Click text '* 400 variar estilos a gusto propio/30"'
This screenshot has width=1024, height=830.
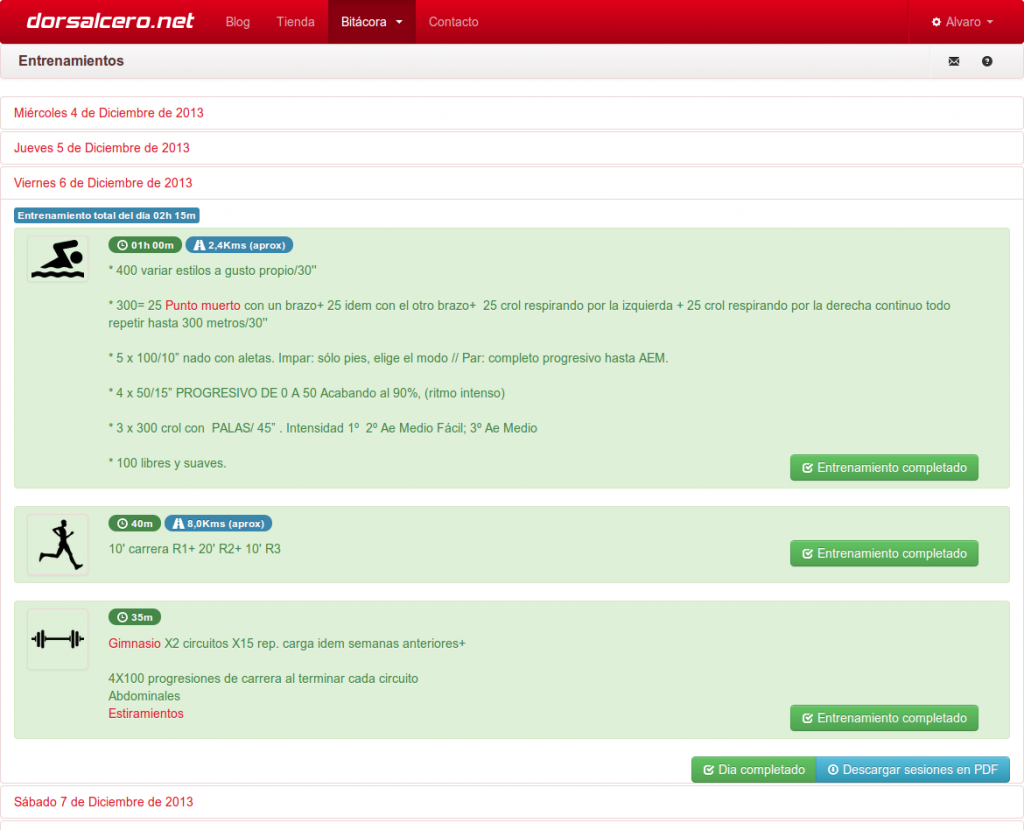click(x=212, y=271)
